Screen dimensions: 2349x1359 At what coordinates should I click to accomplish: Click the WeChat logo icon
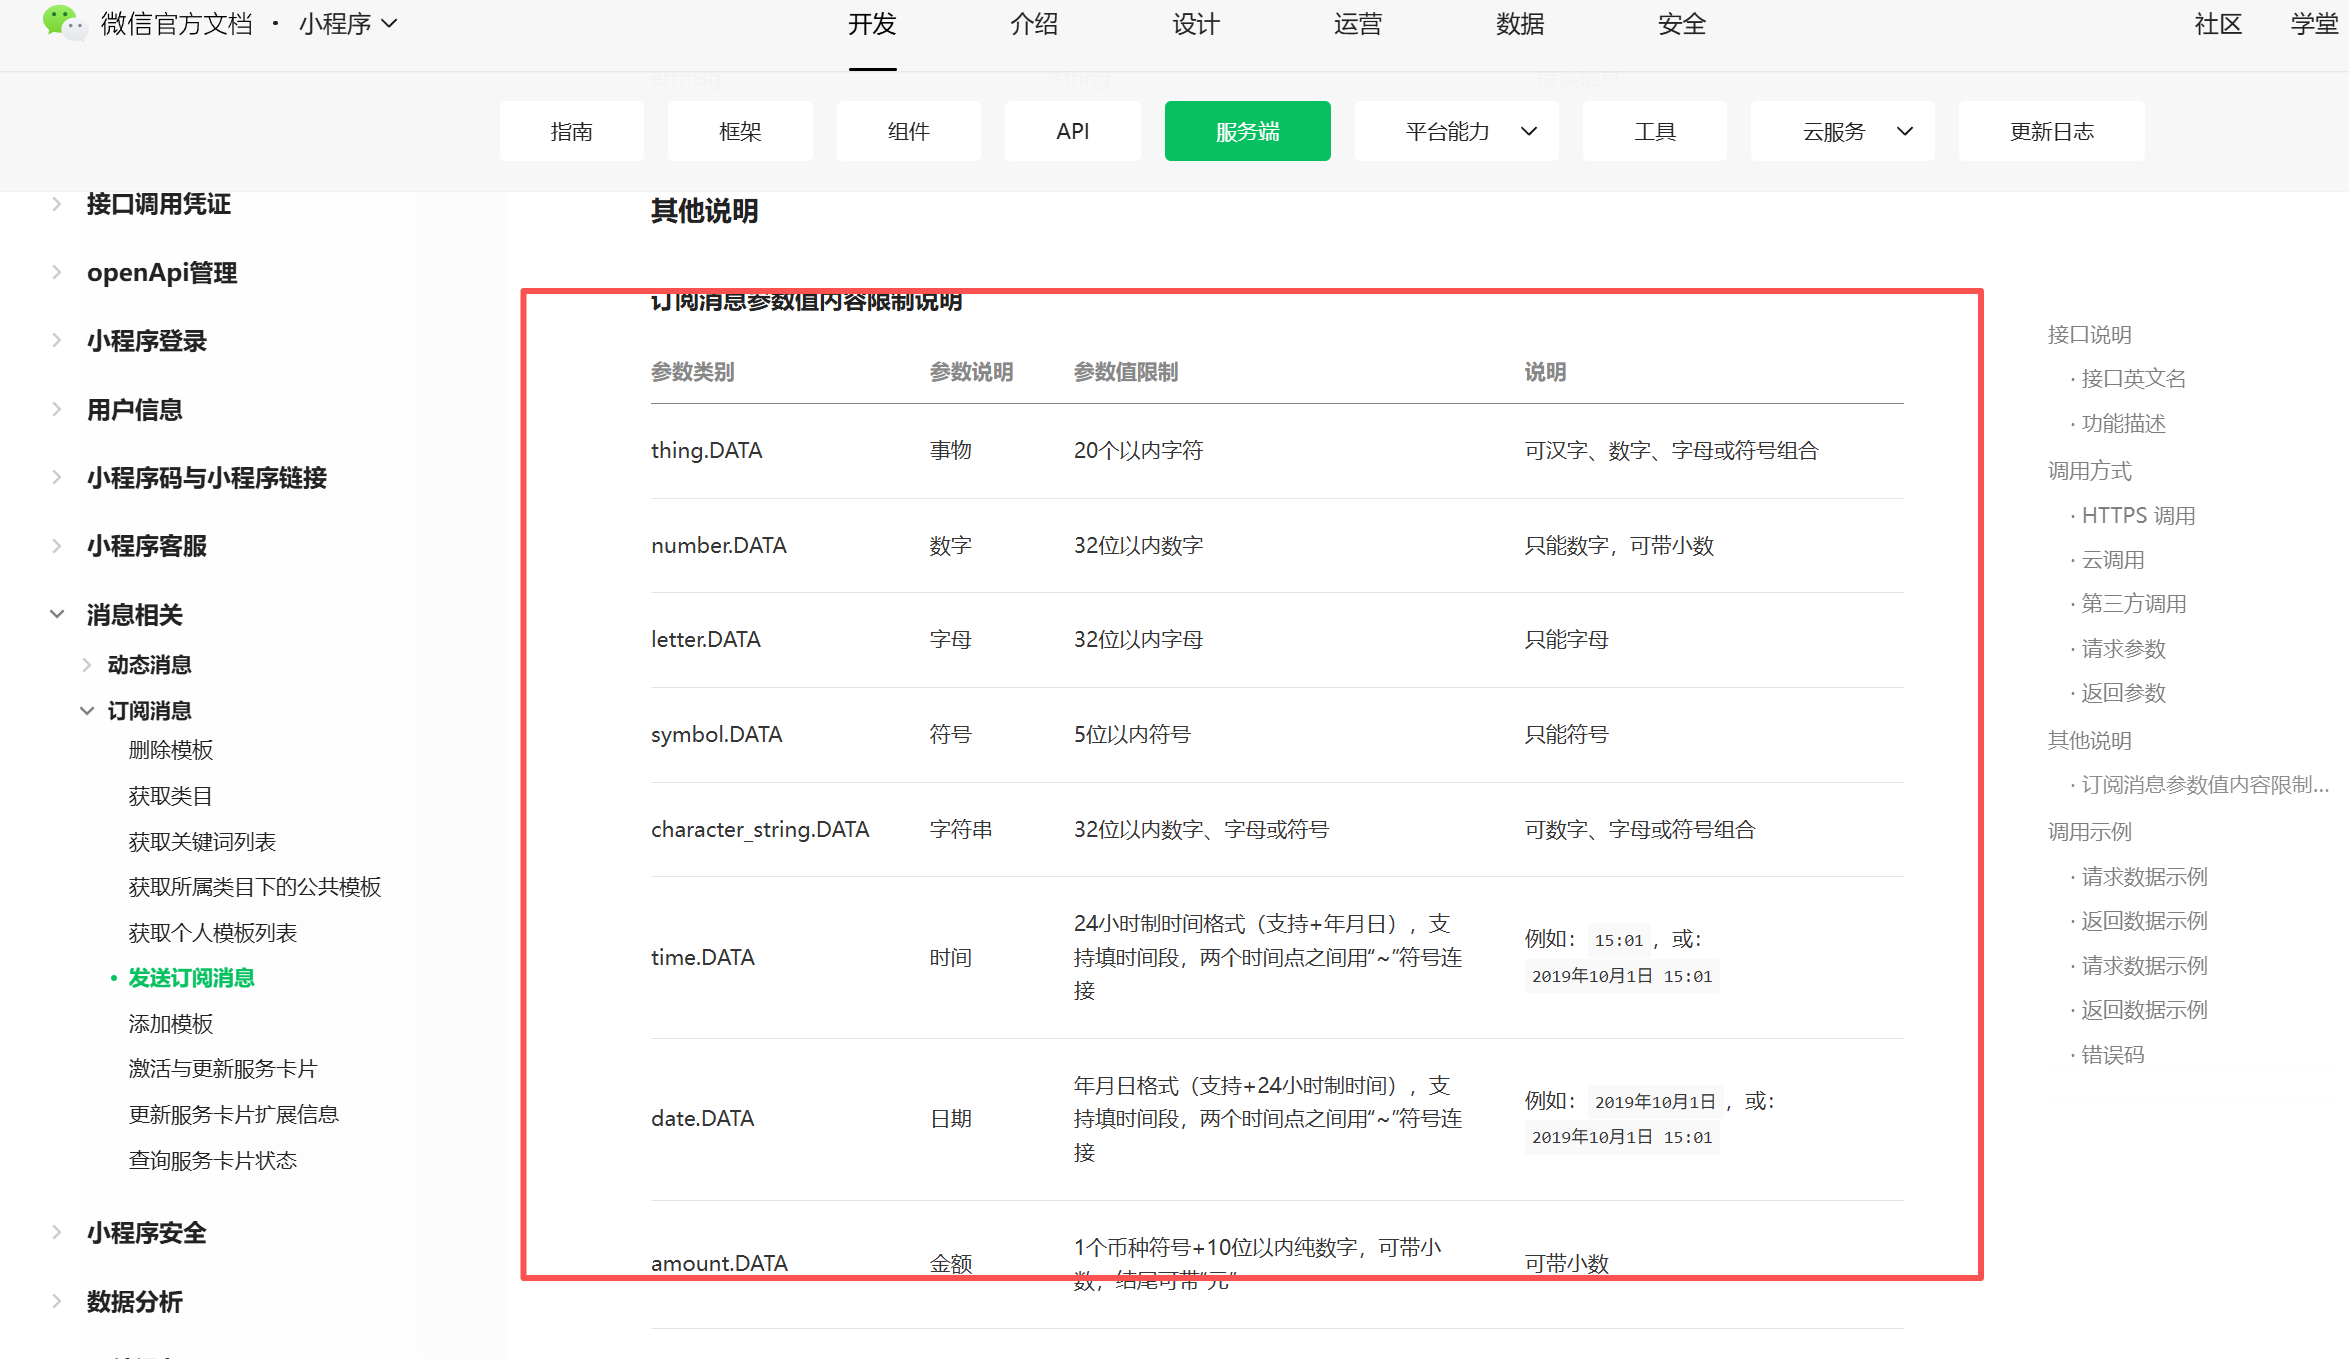click(63, 22)
